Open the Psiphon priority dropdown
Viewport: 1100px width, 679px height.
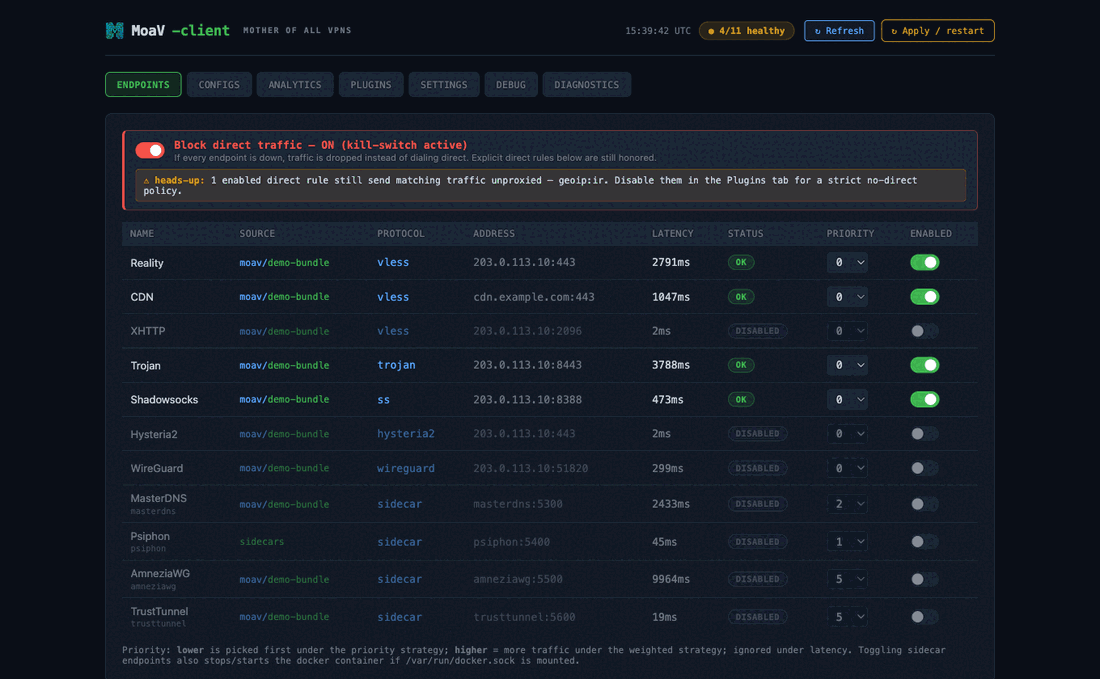point(847,542)
